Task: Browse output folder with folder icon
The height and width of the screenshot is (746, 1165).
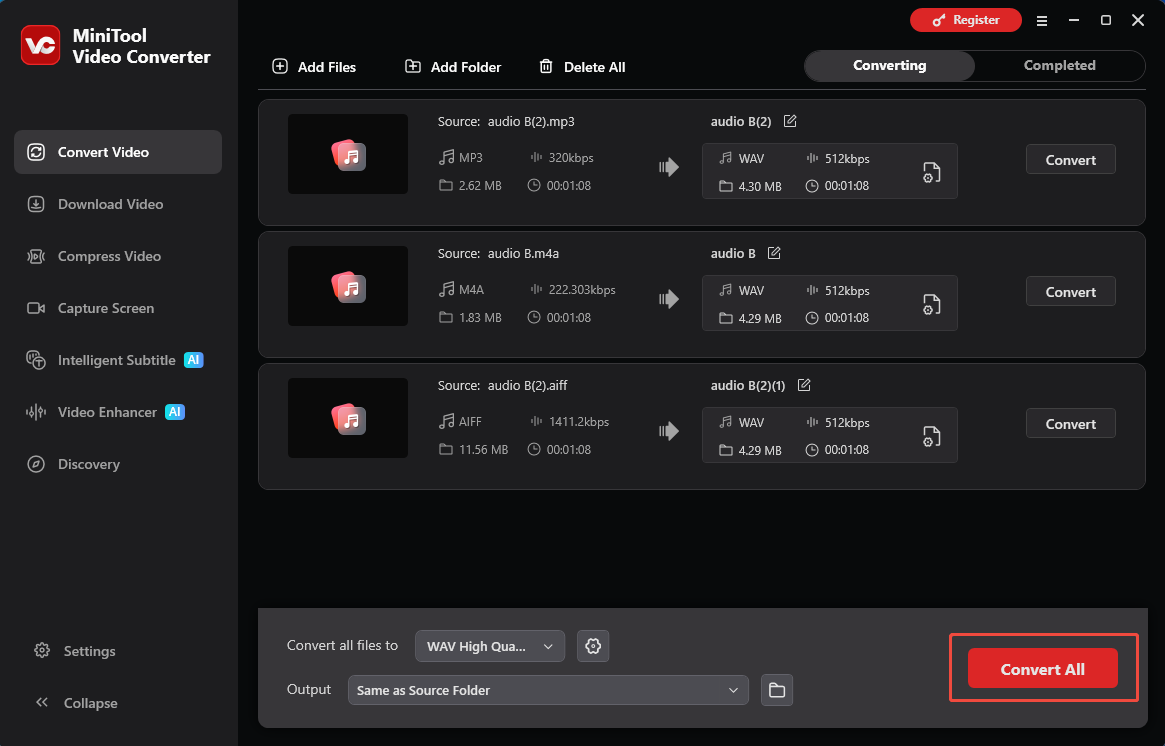Action: (776, 690)
